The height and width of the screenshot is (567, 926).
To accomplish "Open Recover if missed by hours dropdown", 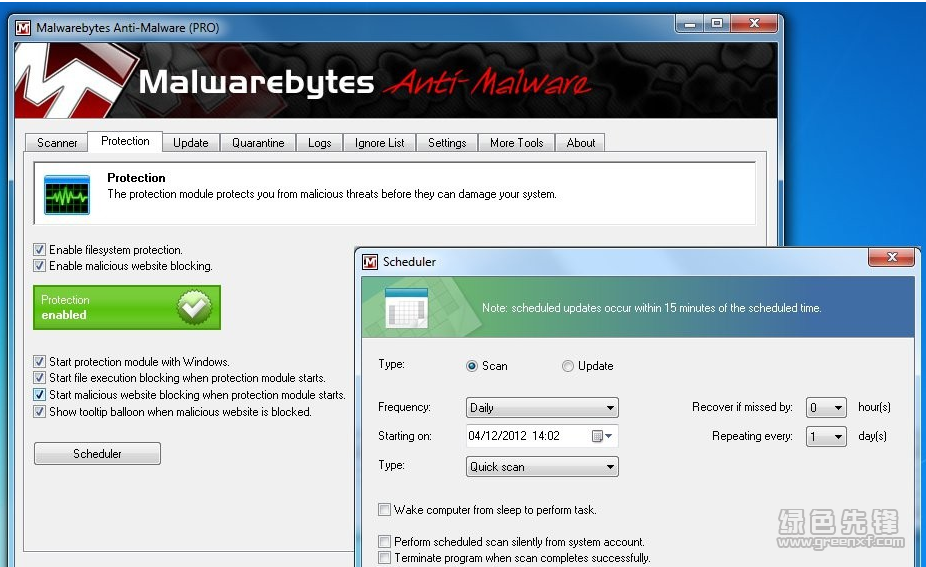I will click(x=826, y=408).
